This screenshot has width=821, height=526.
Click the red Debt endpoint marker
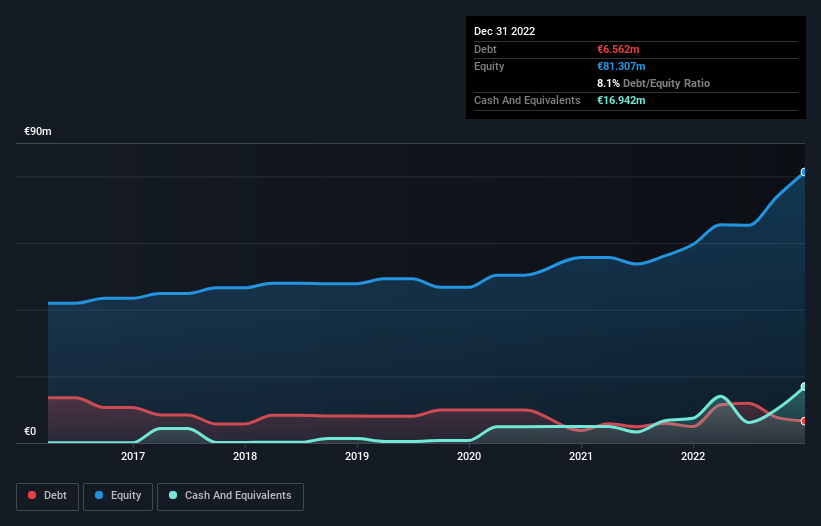tap(804, 421)
